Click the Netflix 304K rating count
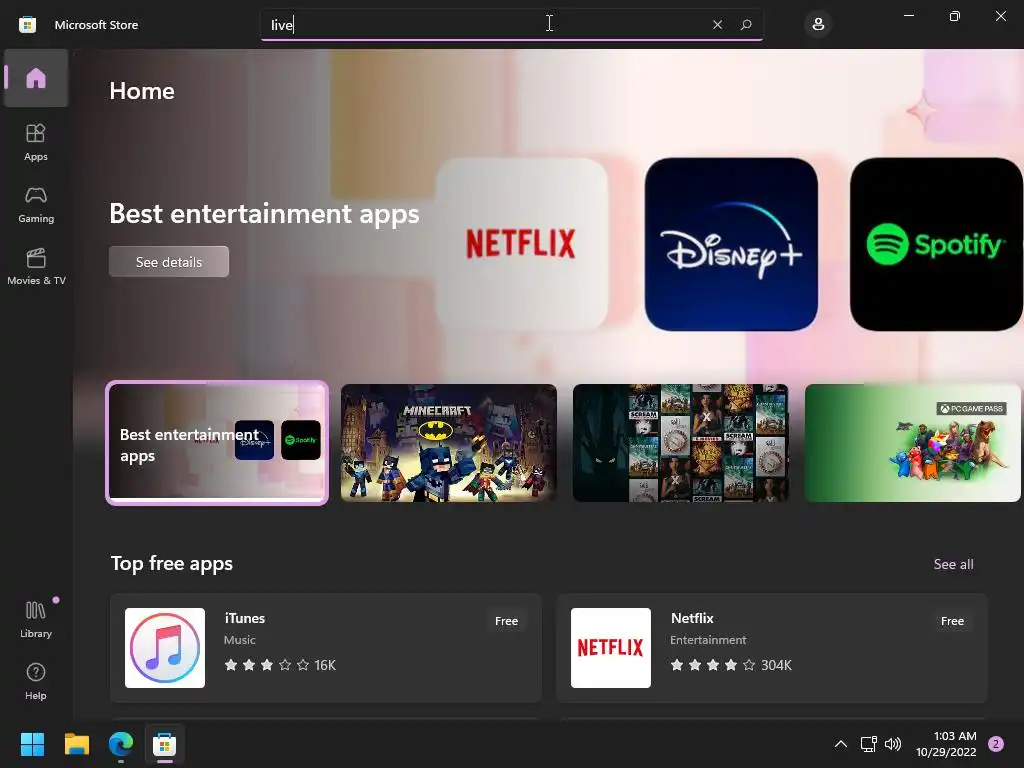Image resolution: width=1024 pixels, height=768 pixels. [776, 665]
